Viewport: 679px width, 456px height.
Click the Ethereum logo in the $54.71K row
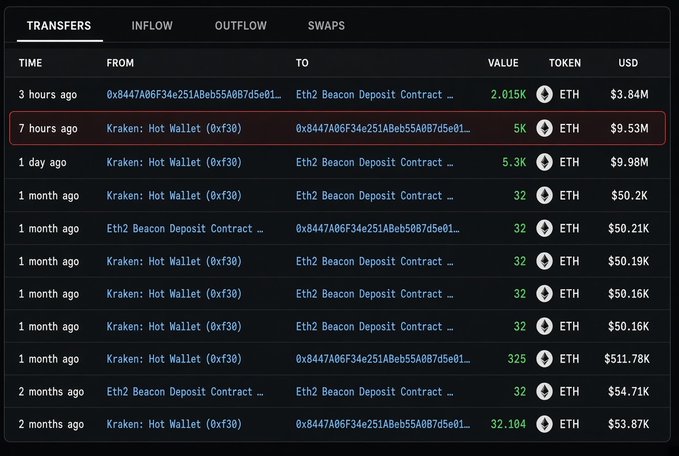(544, 391)
